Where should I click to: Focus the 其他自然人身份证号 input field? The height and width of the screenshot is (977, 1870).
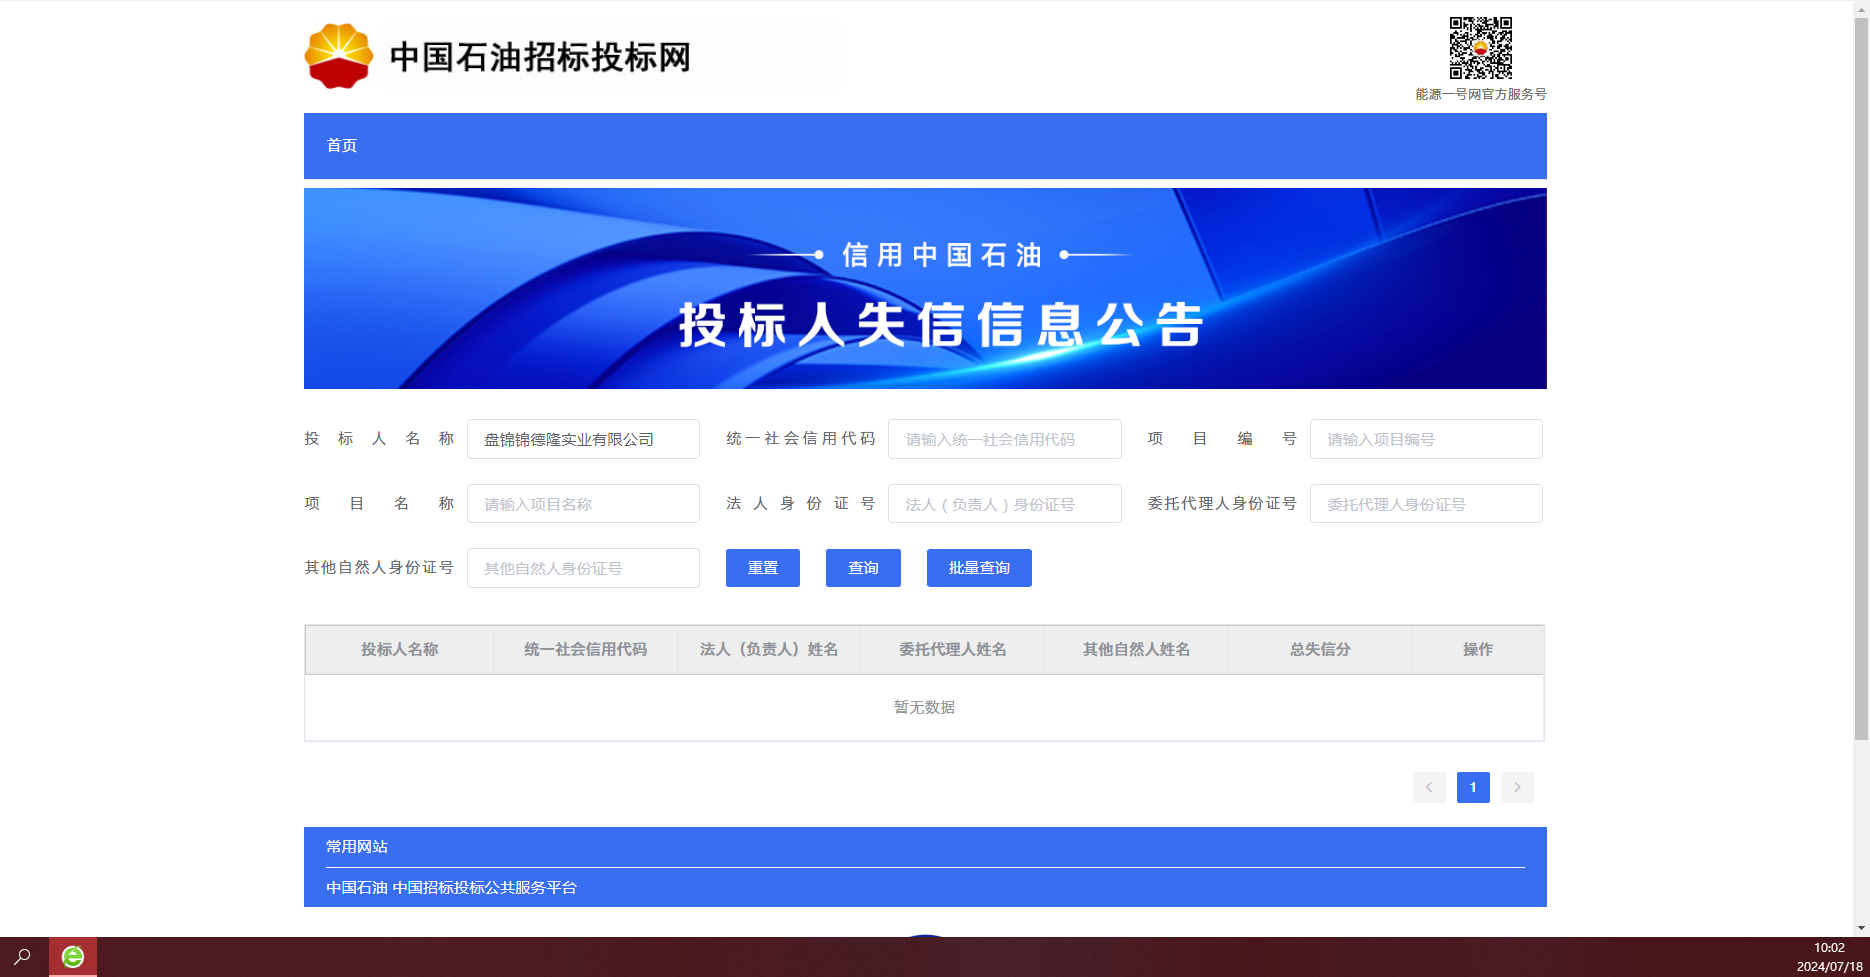point(583,568)
